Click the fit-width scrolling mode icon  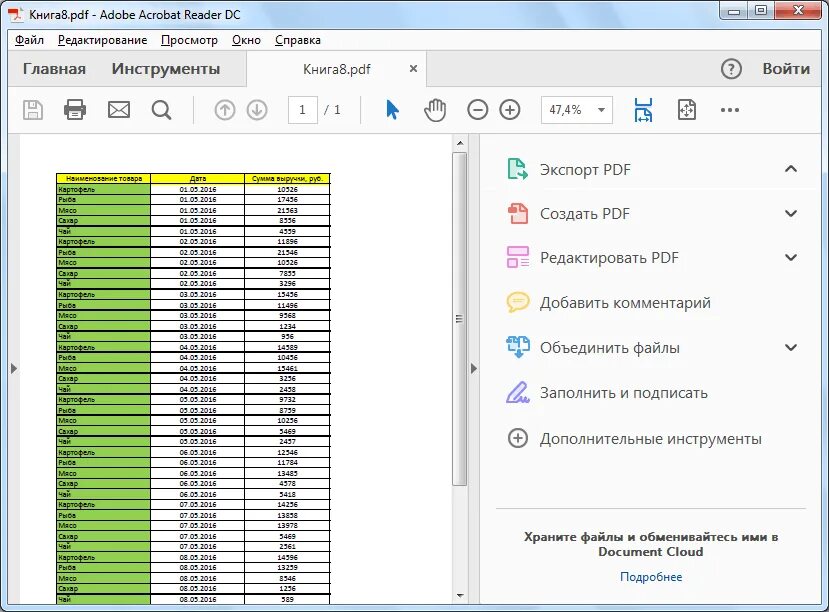tap(643, 110)
